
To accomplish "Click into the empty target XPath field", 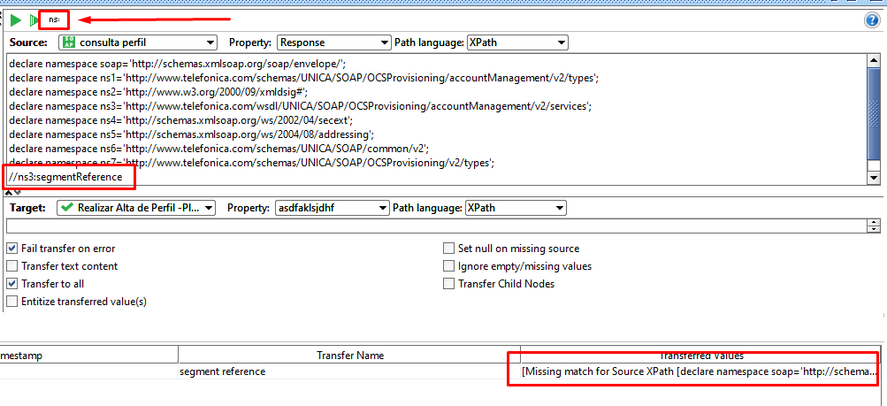I will (437, 226).
